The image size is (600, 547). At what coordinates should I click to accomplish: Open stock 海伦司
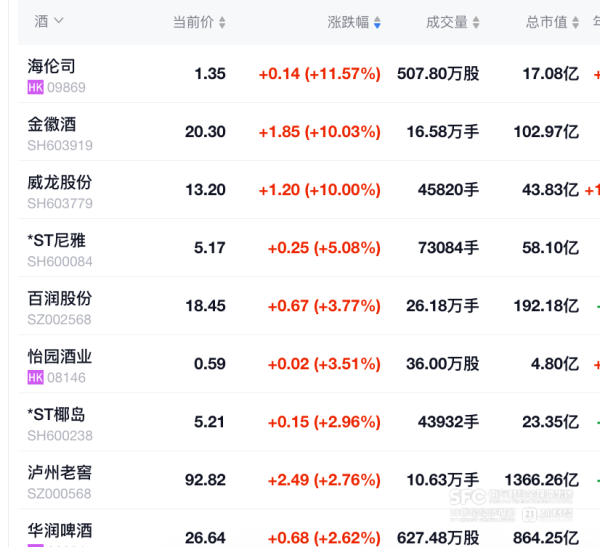51,66
